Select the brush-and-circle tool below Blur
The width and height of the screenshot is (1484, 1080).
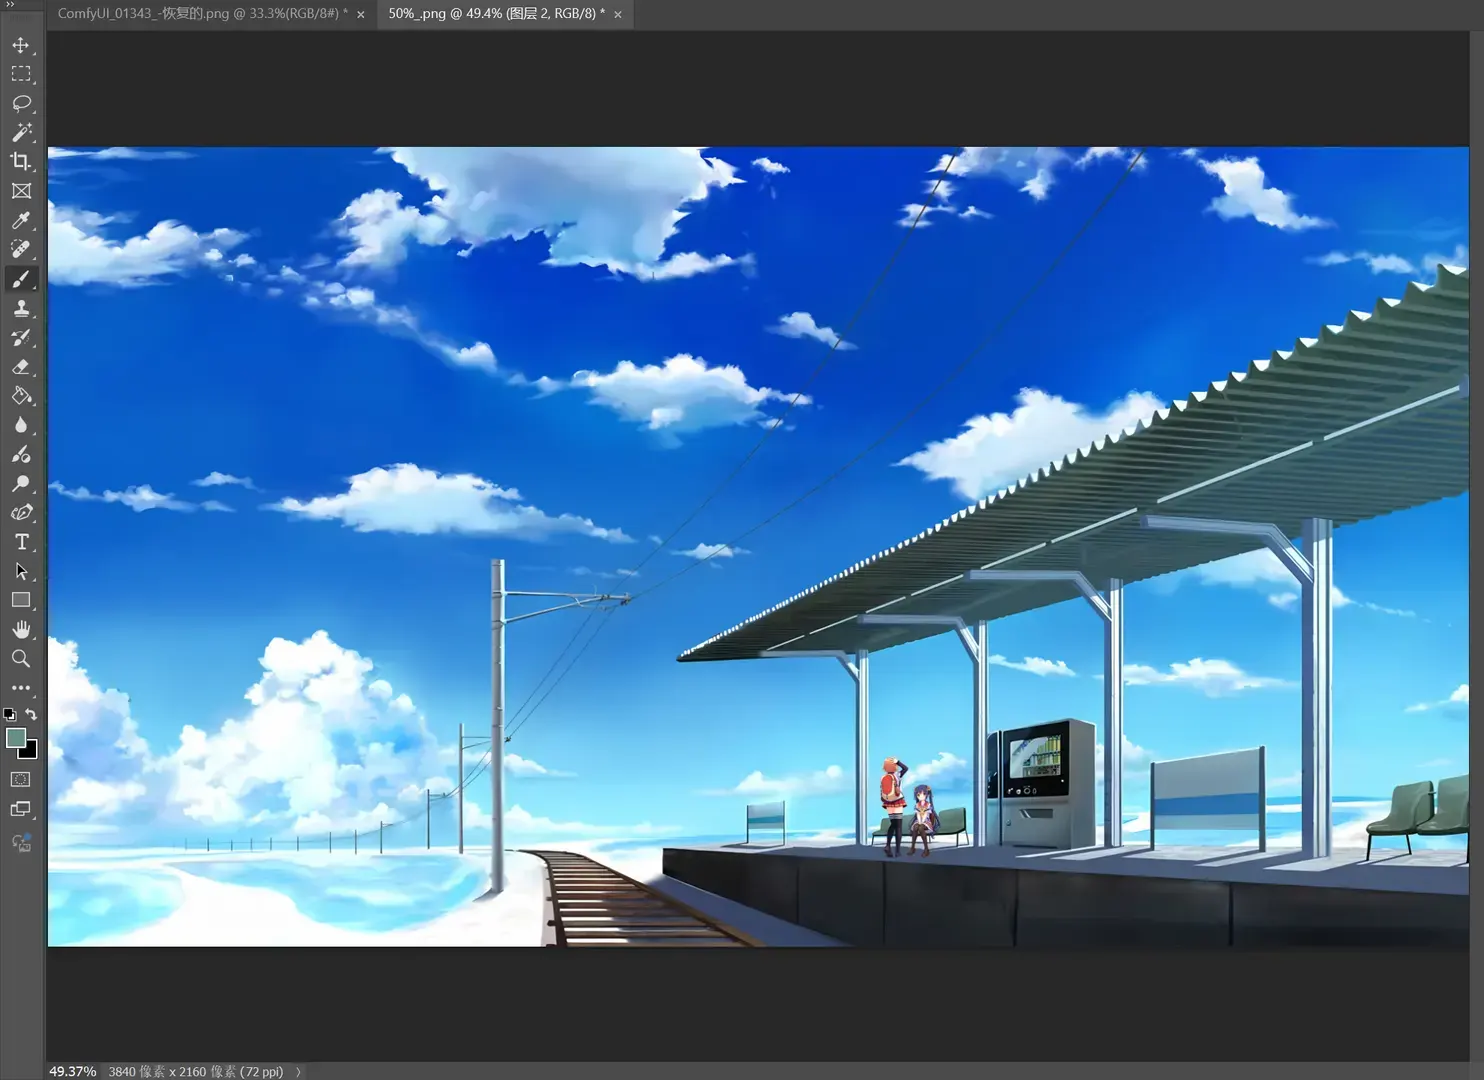[21, 454]
